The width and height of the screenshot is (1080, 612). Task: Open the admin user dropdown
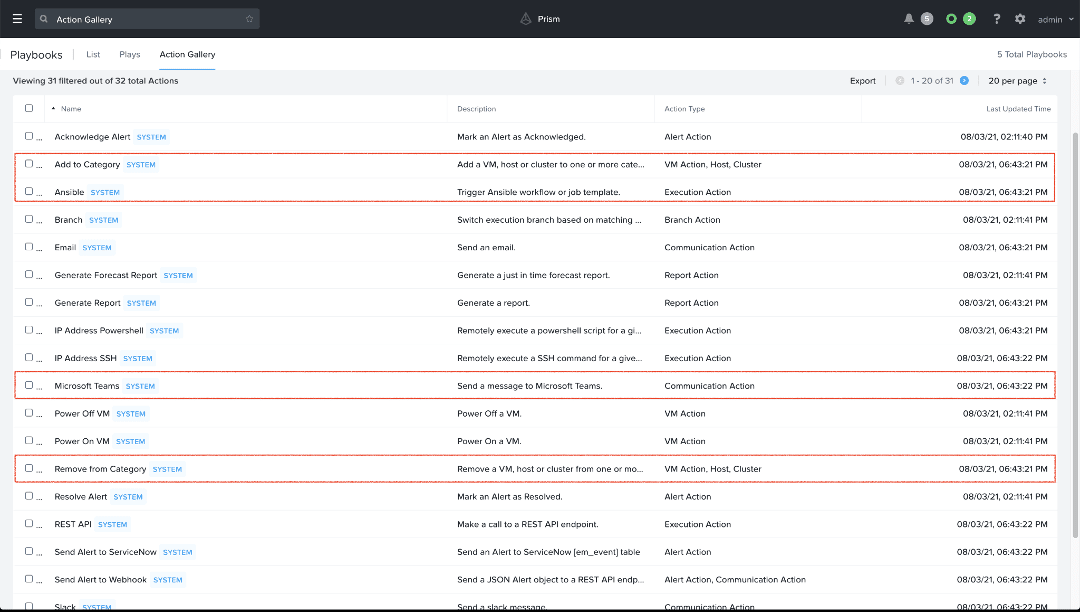(x=1056, y=19)
